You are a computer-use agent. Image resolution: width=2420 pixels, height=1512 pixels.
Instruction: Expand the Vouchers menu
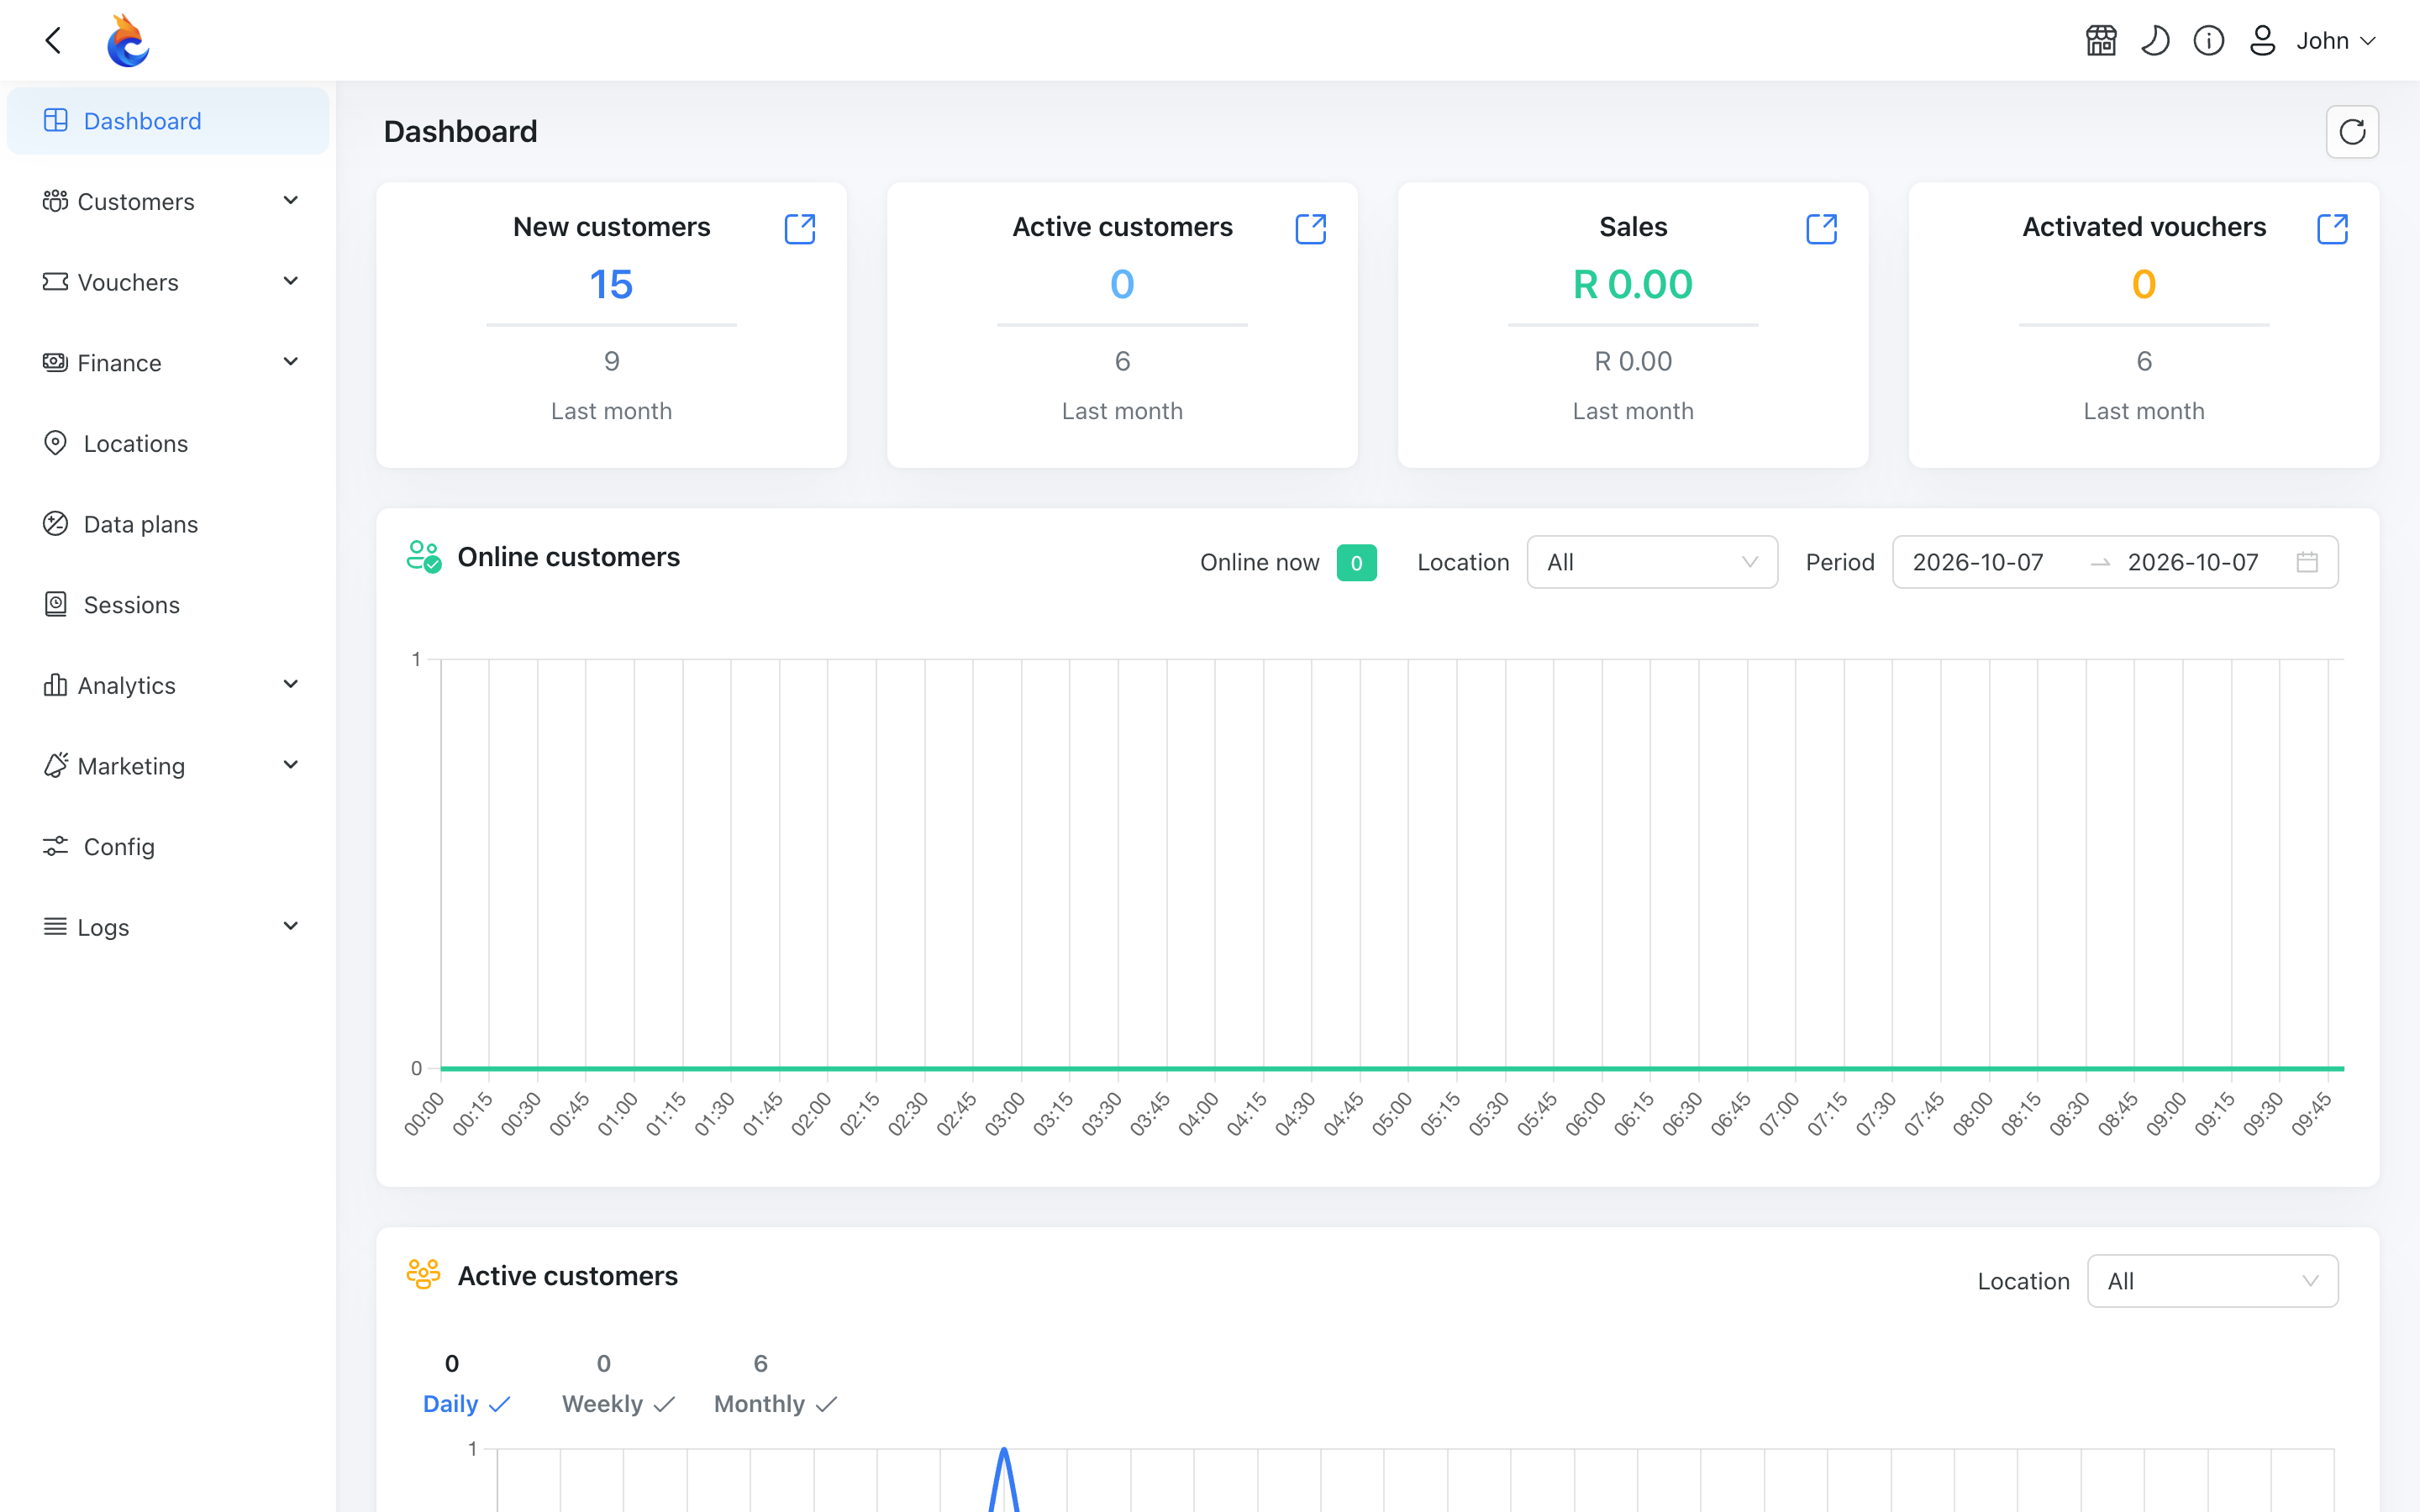(x=168, y=282)
